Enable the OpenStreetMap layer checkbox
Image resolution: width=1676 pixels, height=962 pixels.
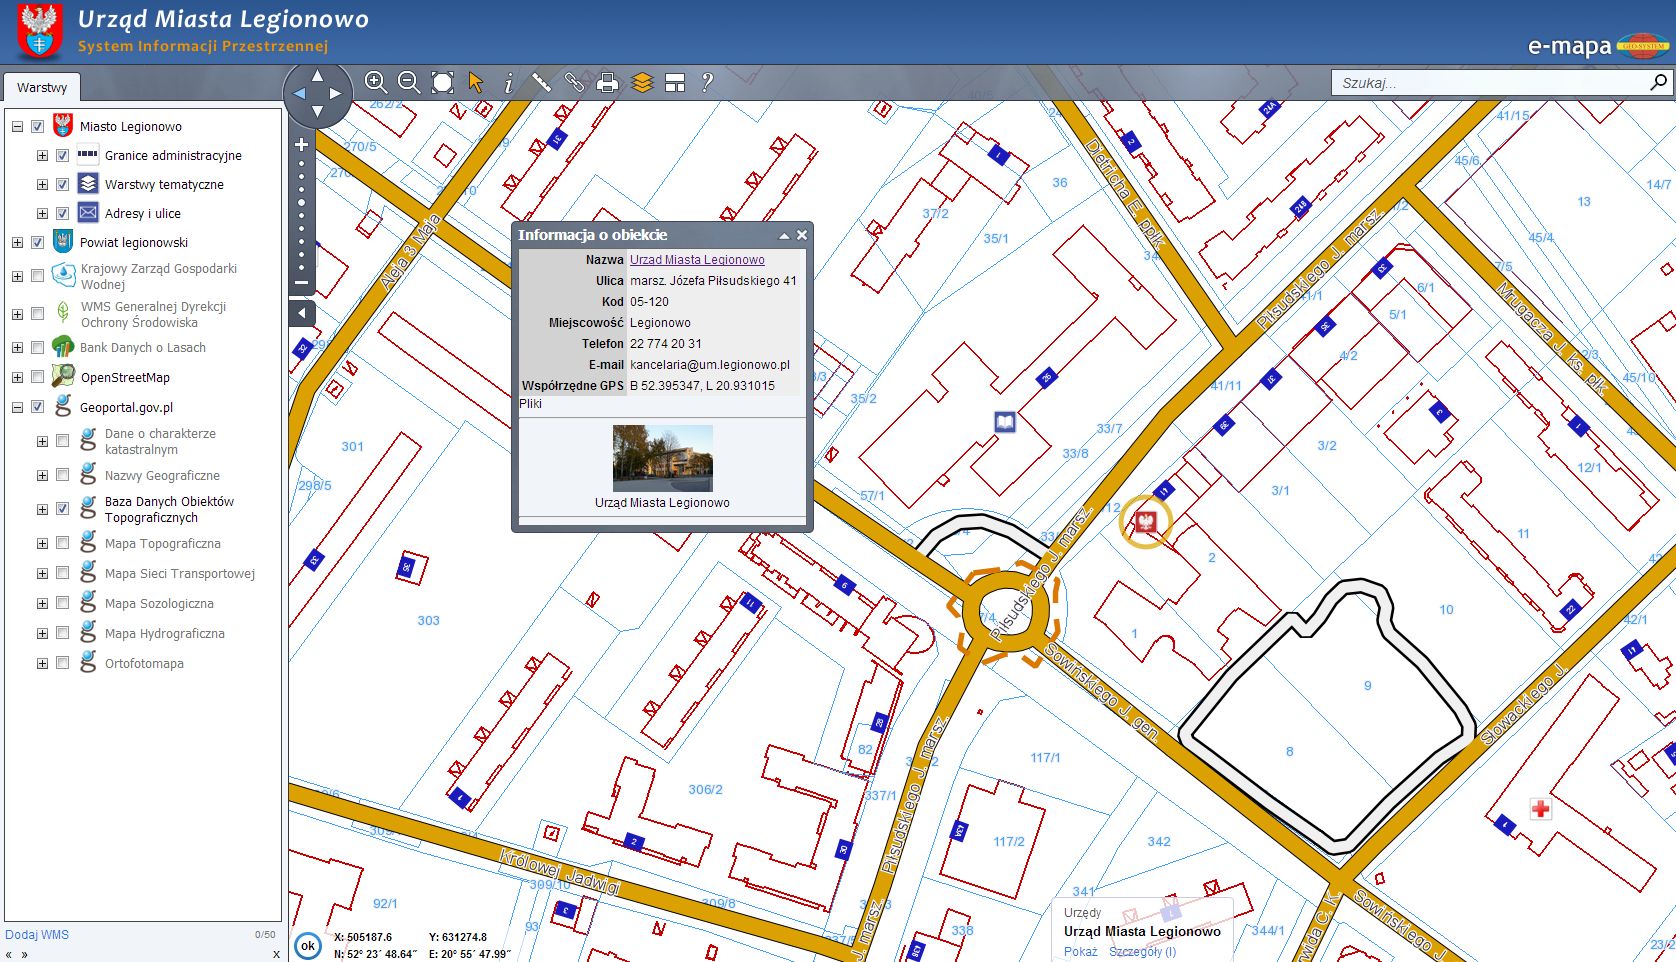[37, 378]
